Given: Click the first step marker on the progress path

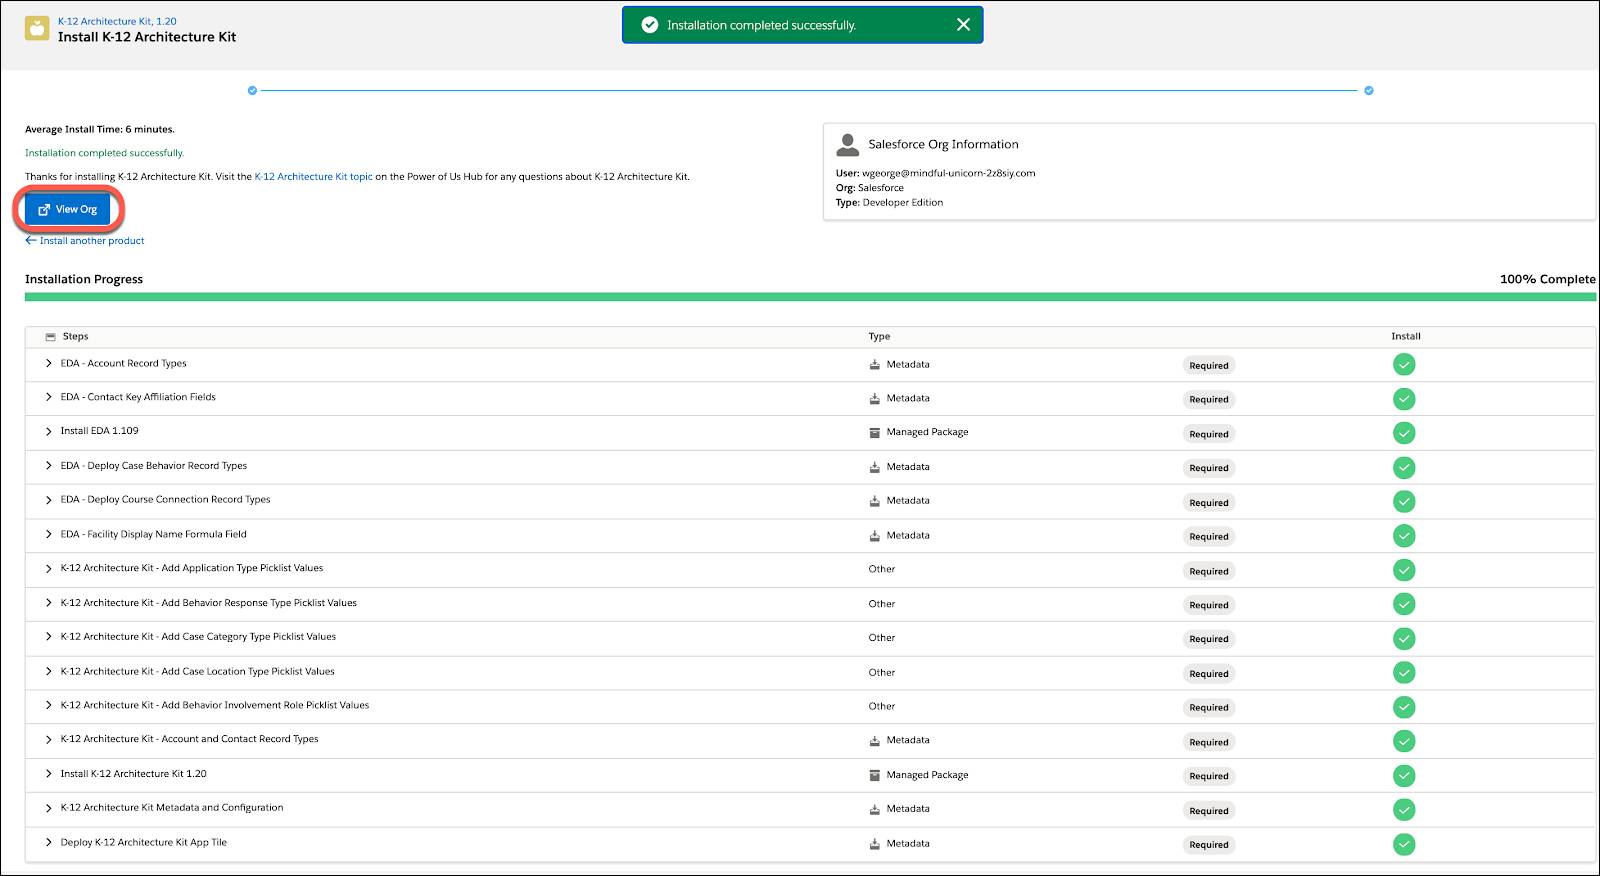Looking at the screenshot, I should pos(252,91).
